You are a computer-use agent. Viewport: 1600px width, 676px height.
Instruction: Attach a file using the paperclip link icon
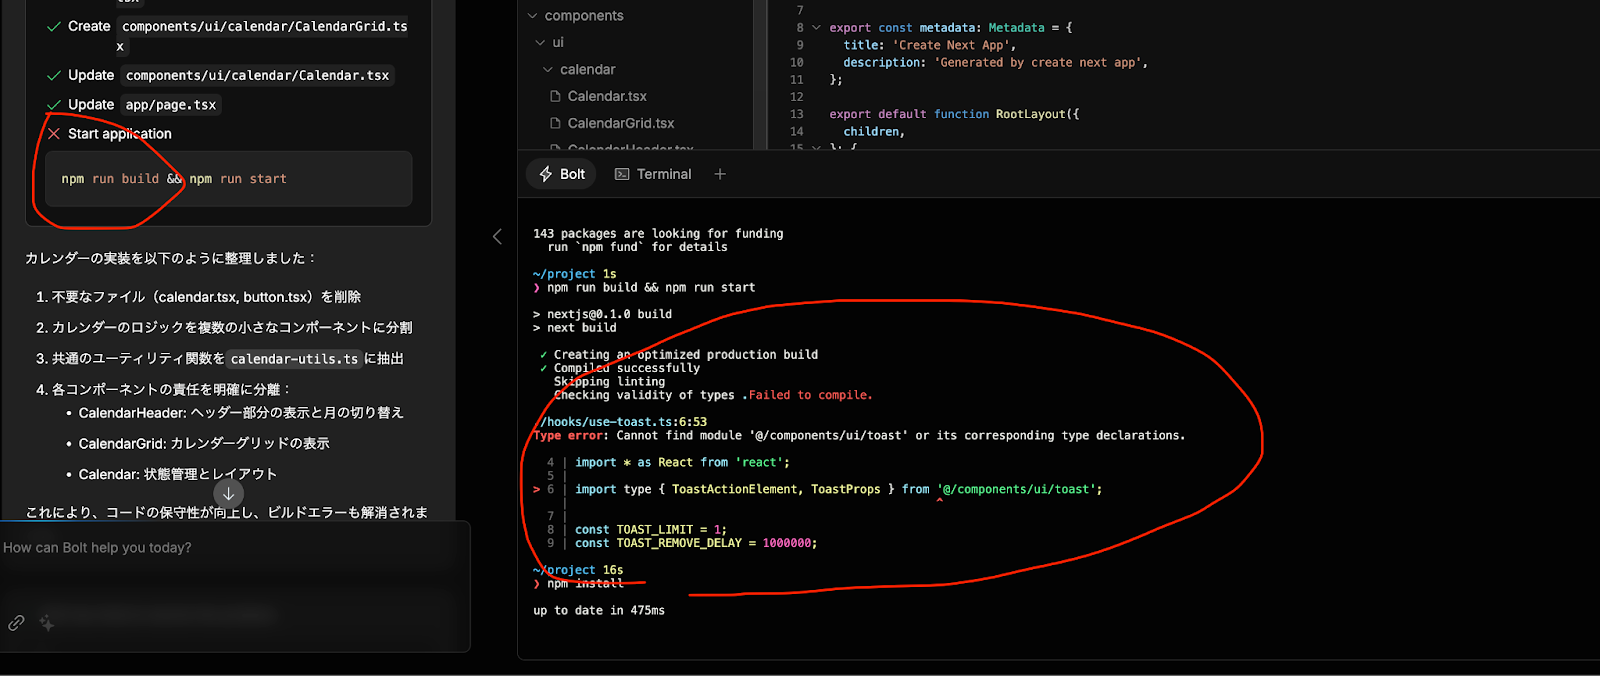16,622
